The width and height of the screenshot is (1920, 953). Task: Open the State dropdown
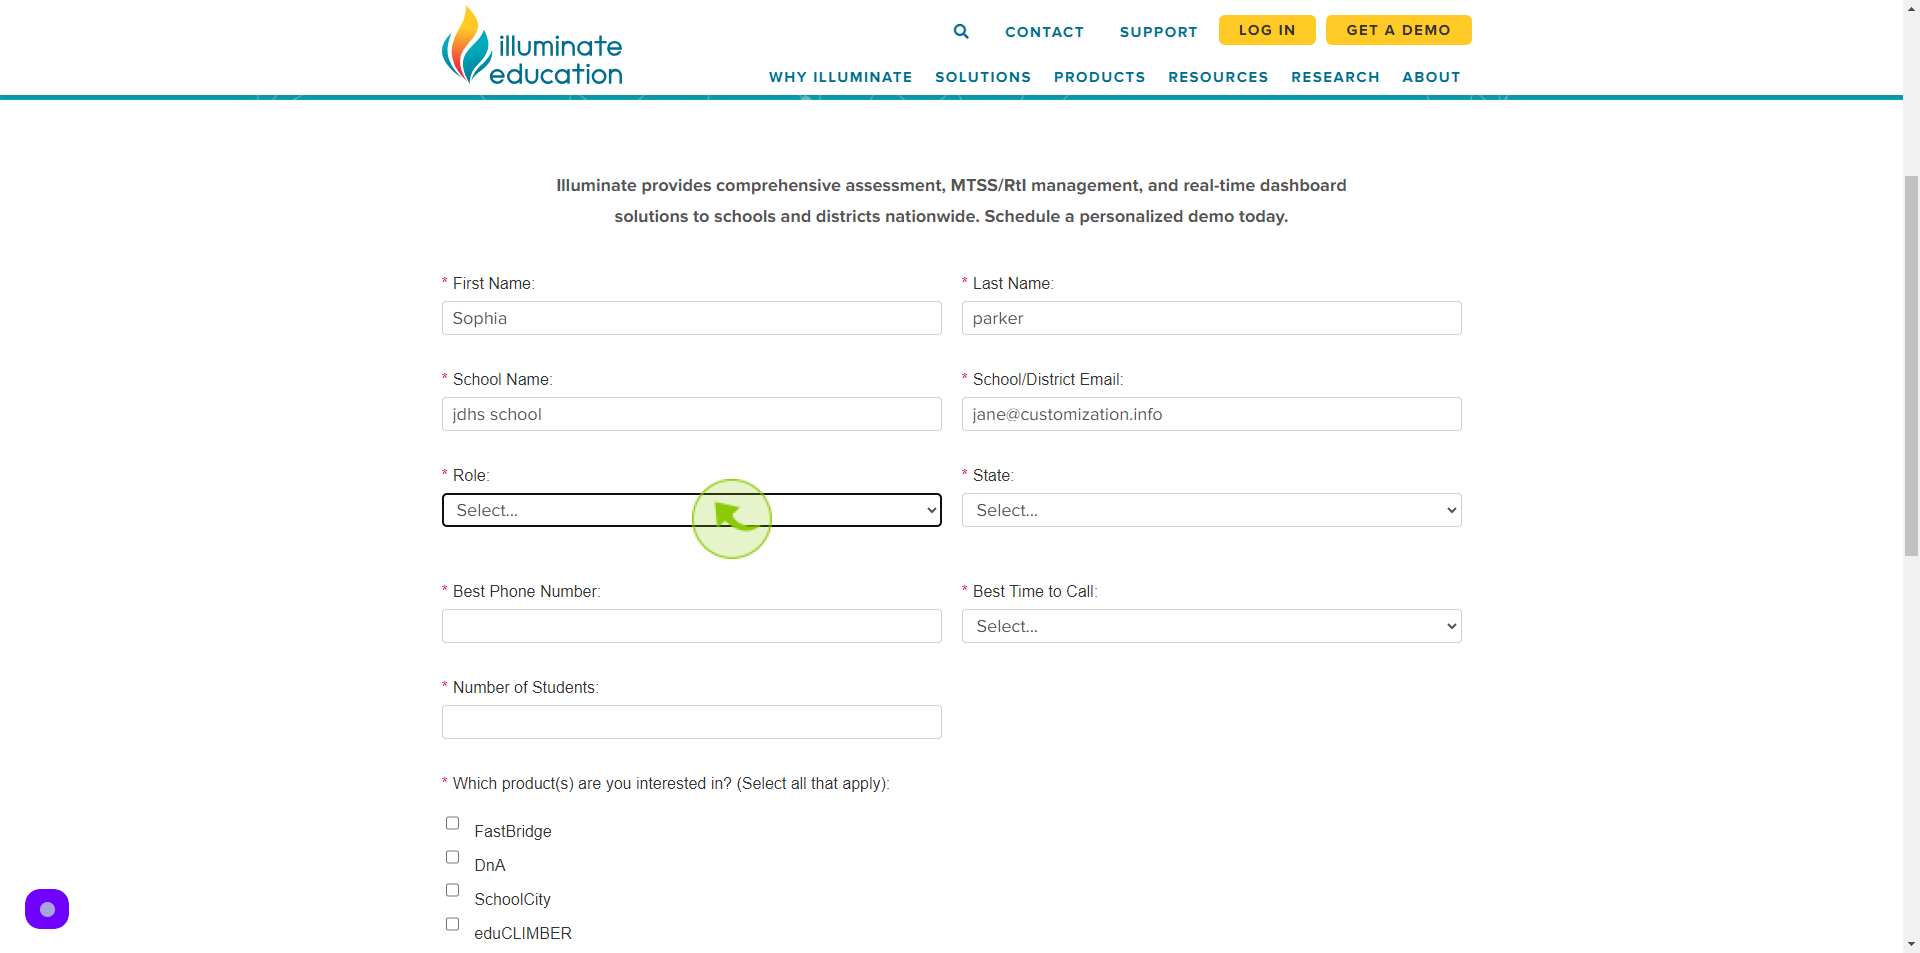pos(1212,510)
